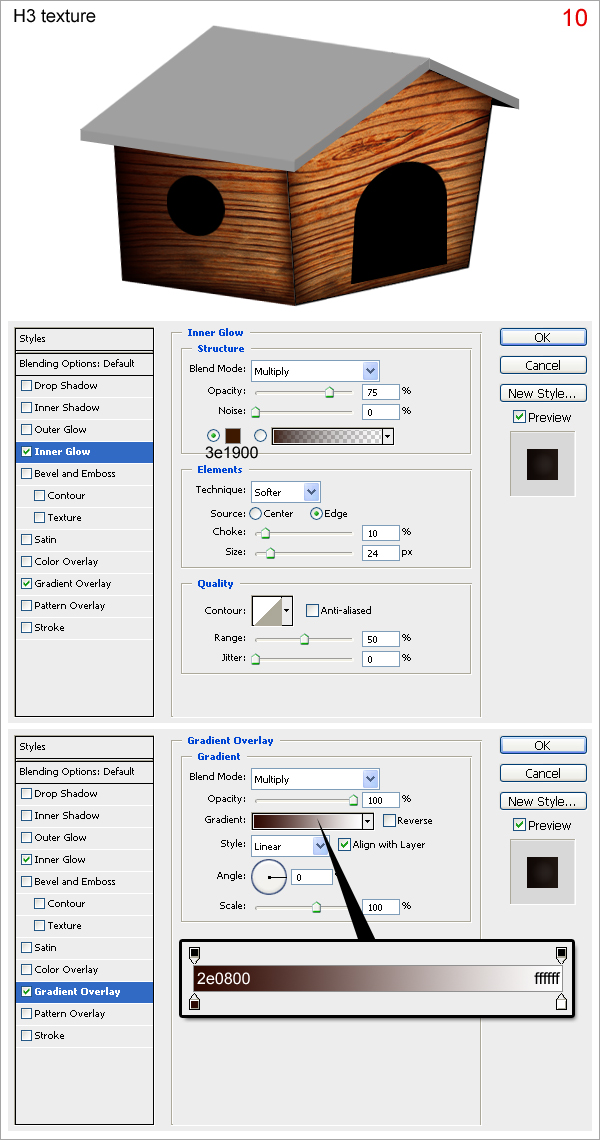Click New Style in Inner Glow dialog
The width and height of the screenshot is (600, 1140).
pyautogui.click(x=543, y=393)
